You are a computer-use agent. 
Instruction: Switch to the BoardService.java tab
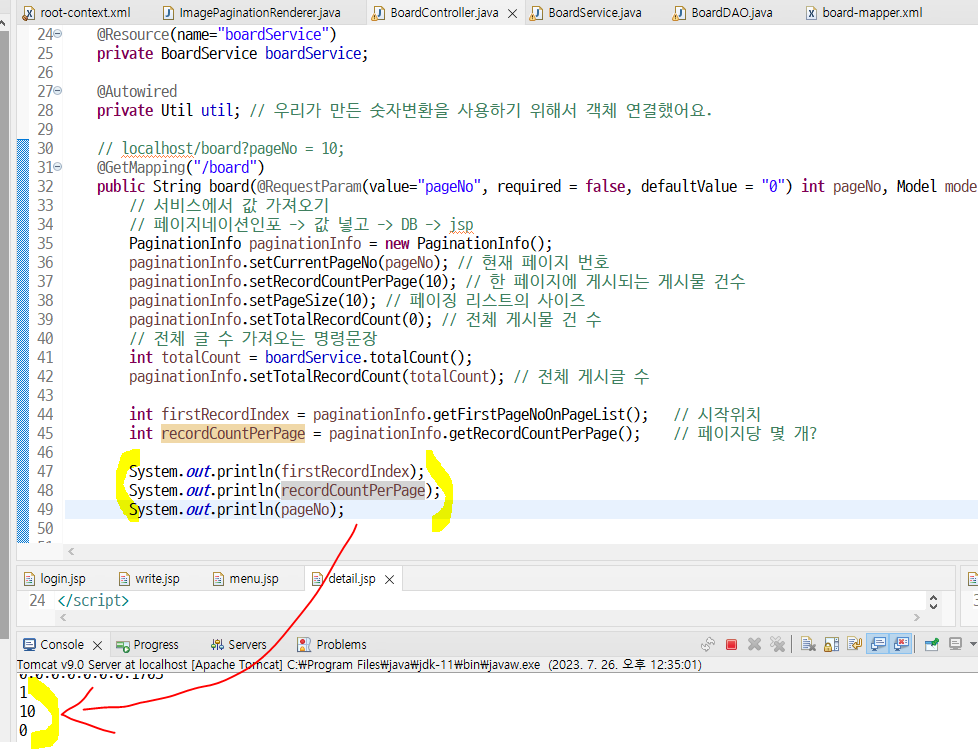coord(586,12)
